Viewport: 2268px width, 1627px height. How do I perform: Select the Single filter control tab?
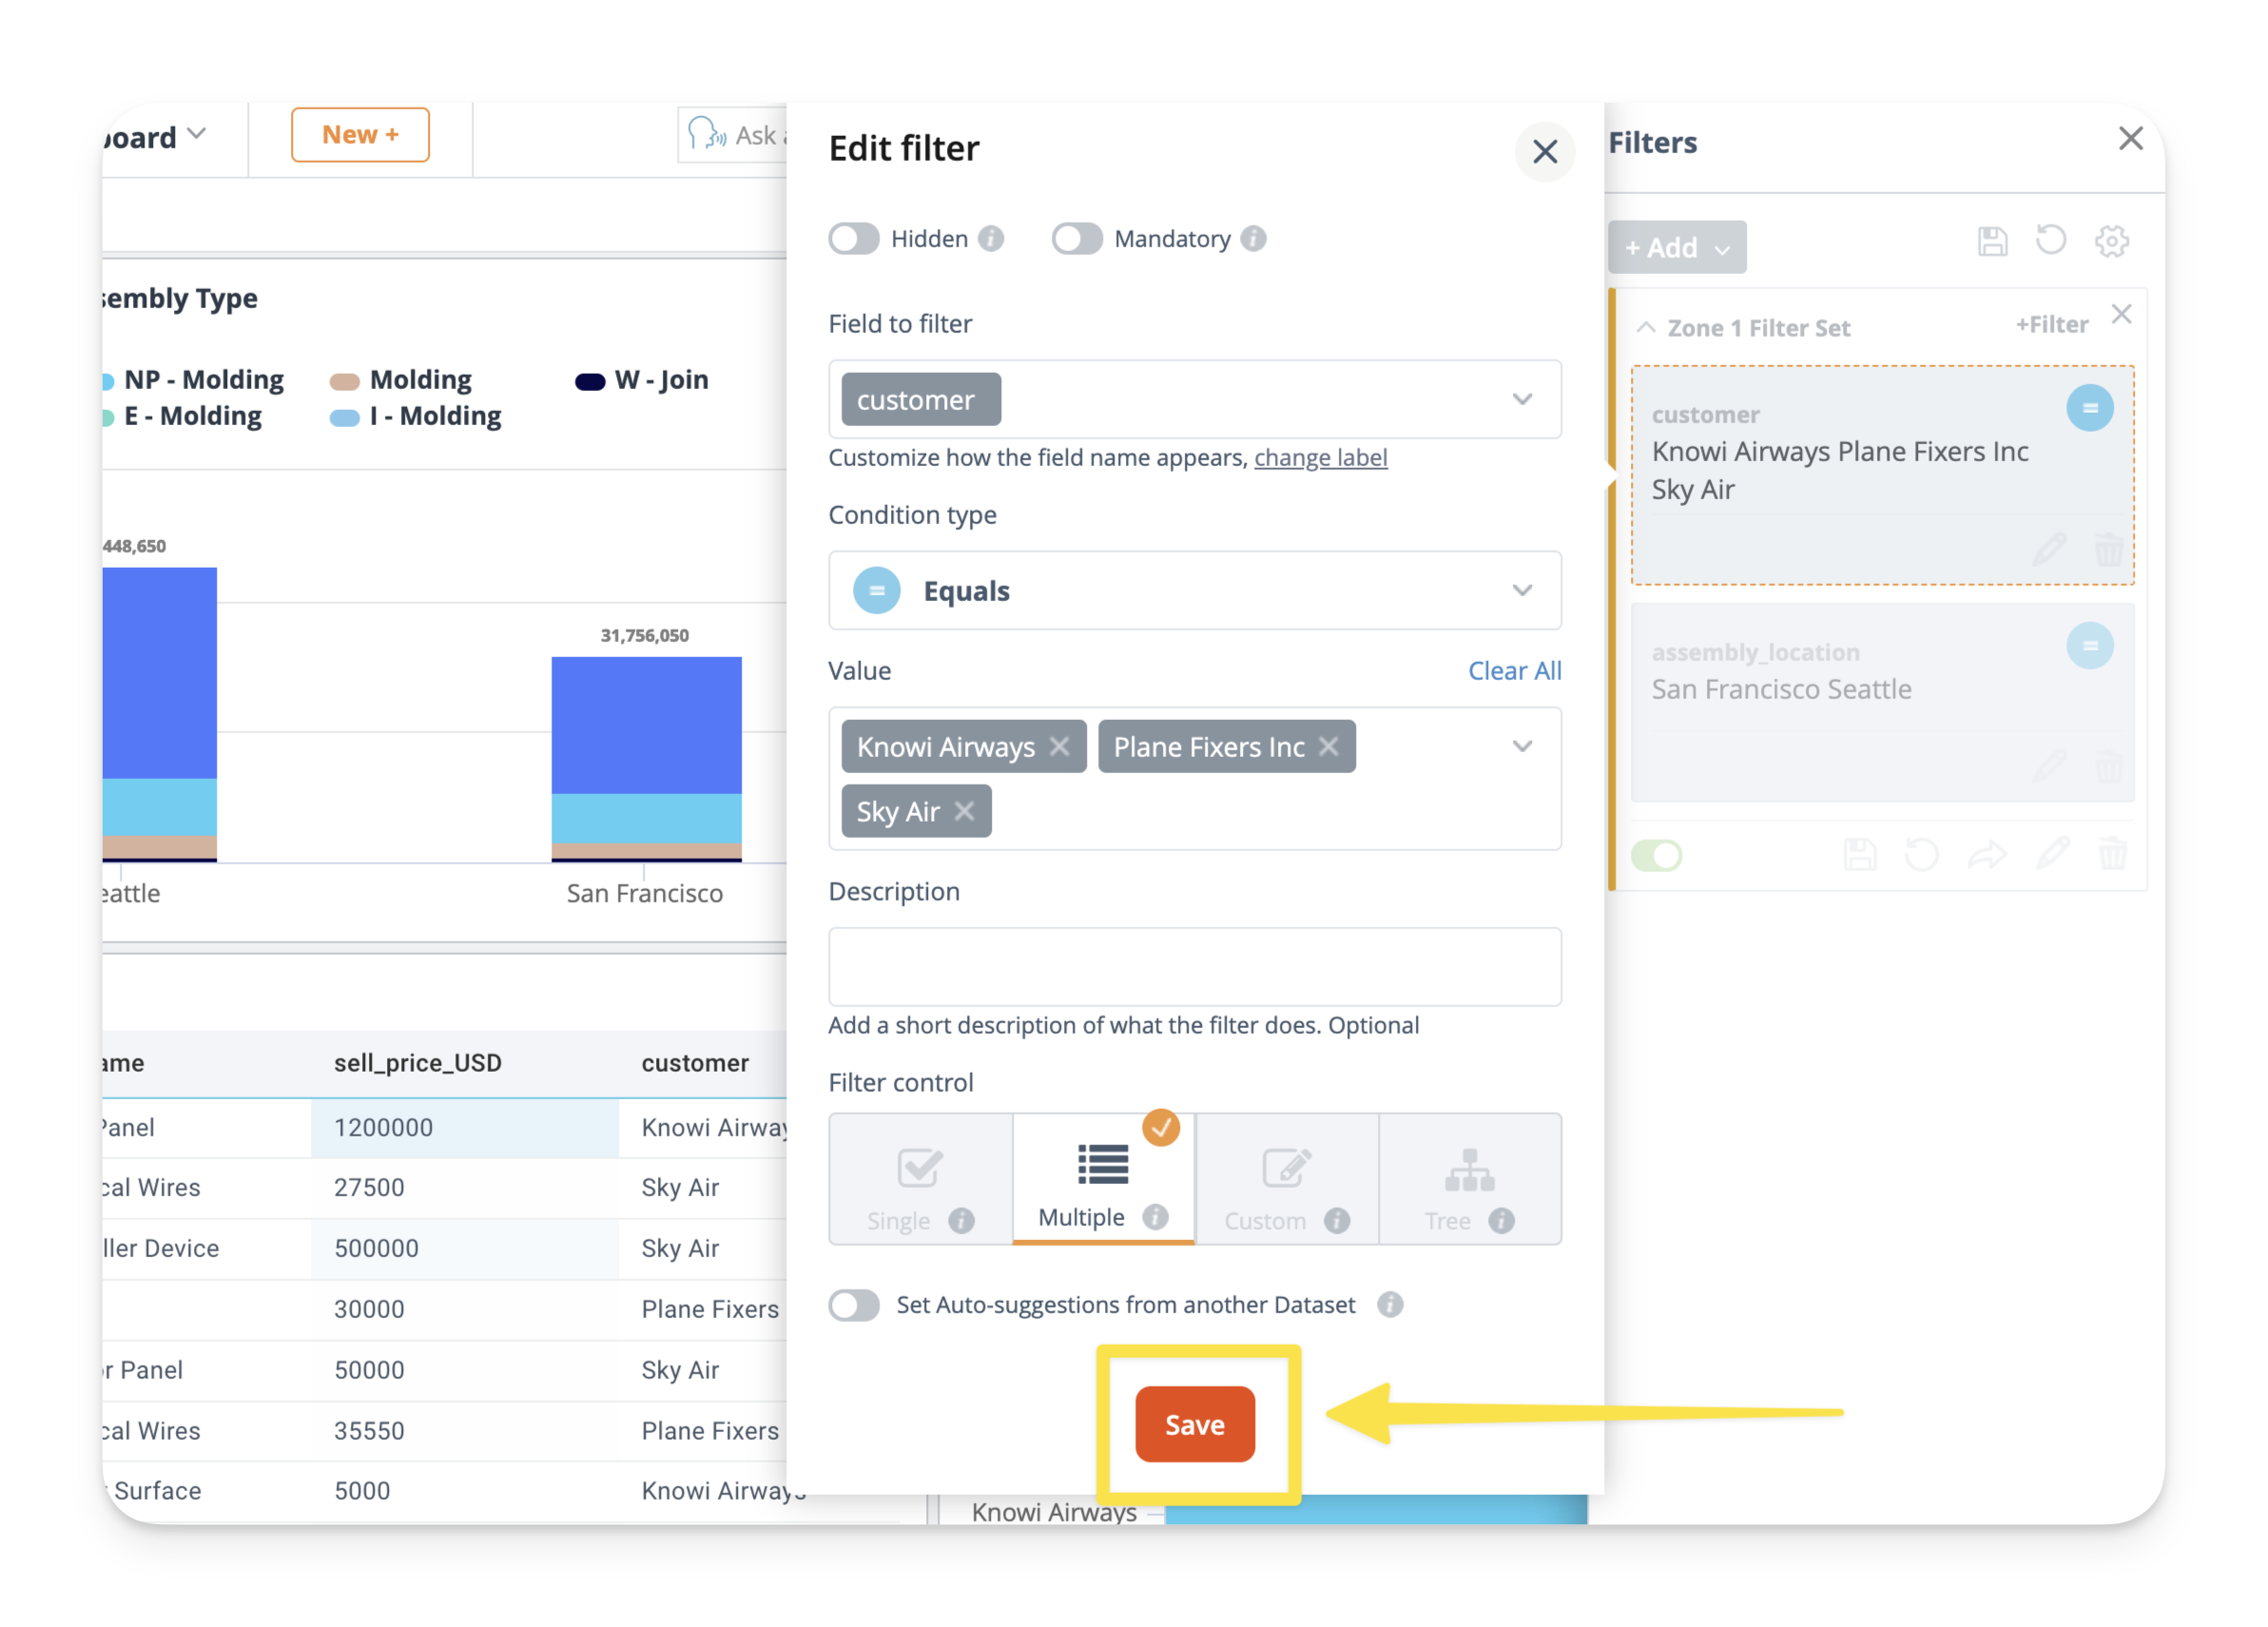pyautogui.click(x=919, y=1180)
